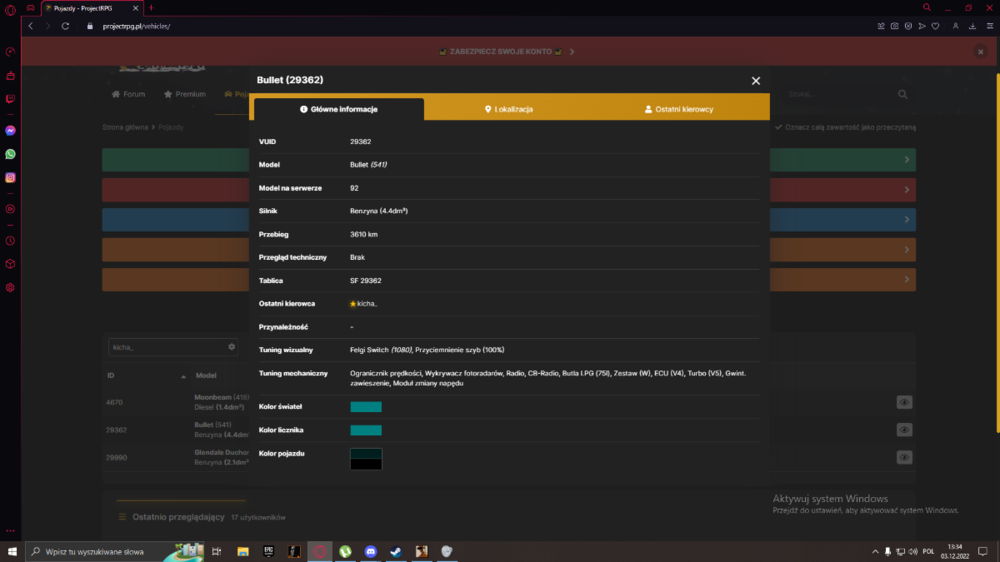Open the Downloads icon in toolbar
The height and width of the screenshot is (562, 1000).
[973, 26]
